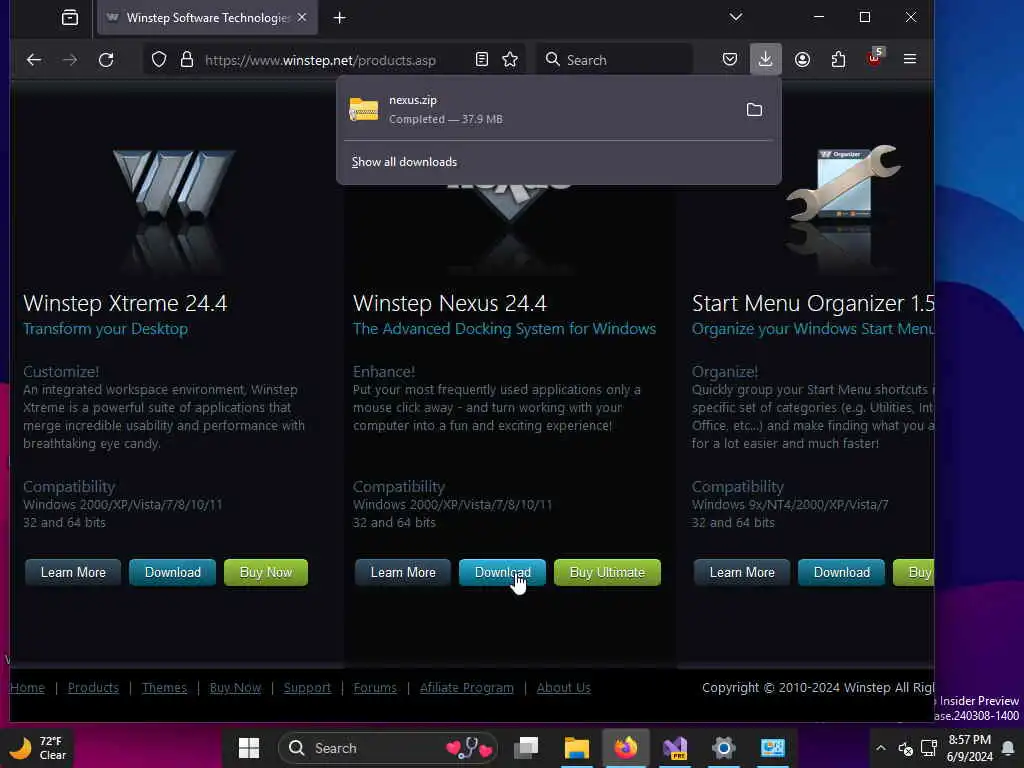Click Buy Ultimate for Winstep Nexus
This screenshot has width=1024, height=768.
point(607,573)
